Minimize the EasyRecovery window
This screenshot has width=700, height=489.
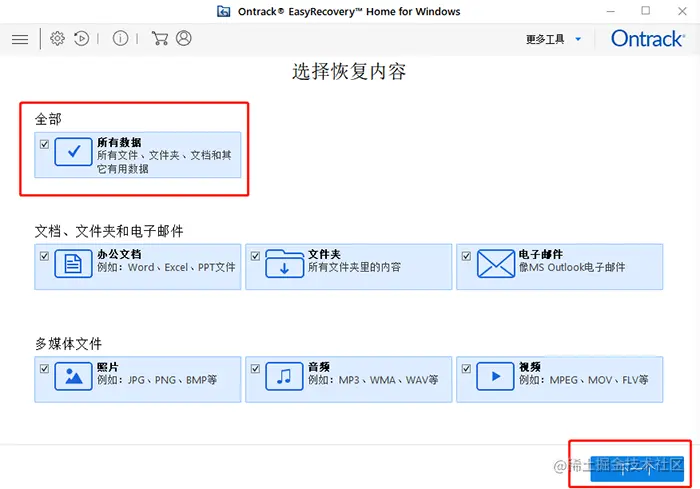click(611, 11)
